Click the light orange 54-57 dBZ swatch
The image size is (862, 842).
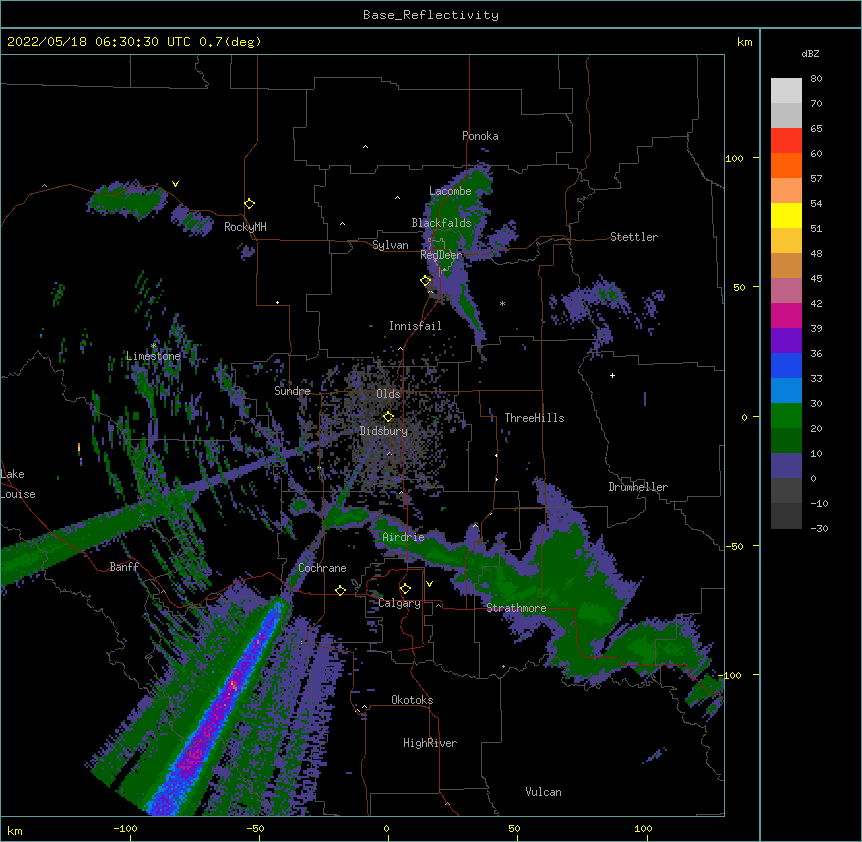point(786,191)
